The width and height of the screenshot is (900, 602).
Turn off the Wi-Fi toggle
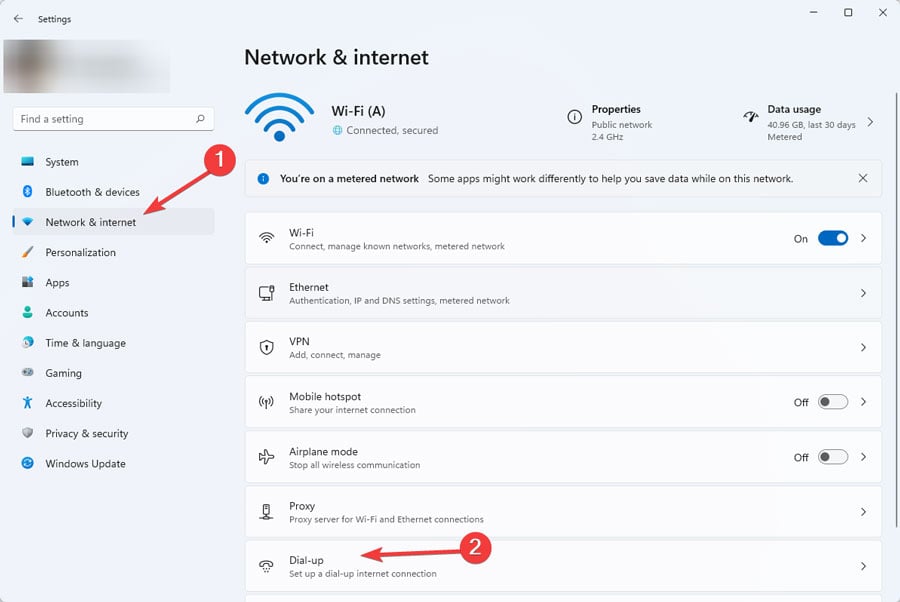coord(832,239)
